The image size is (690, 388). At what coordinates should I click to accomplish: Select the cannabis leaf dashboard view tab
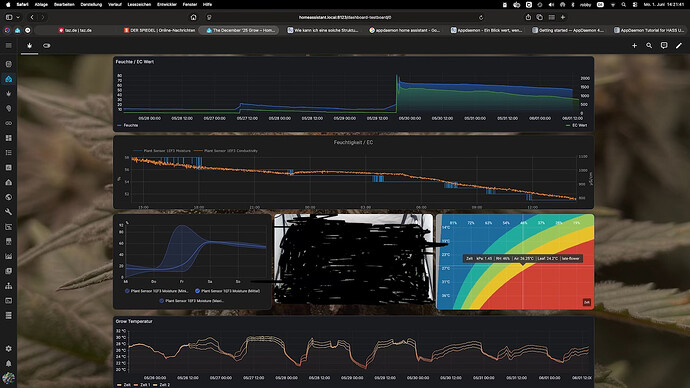click(29, 45)
